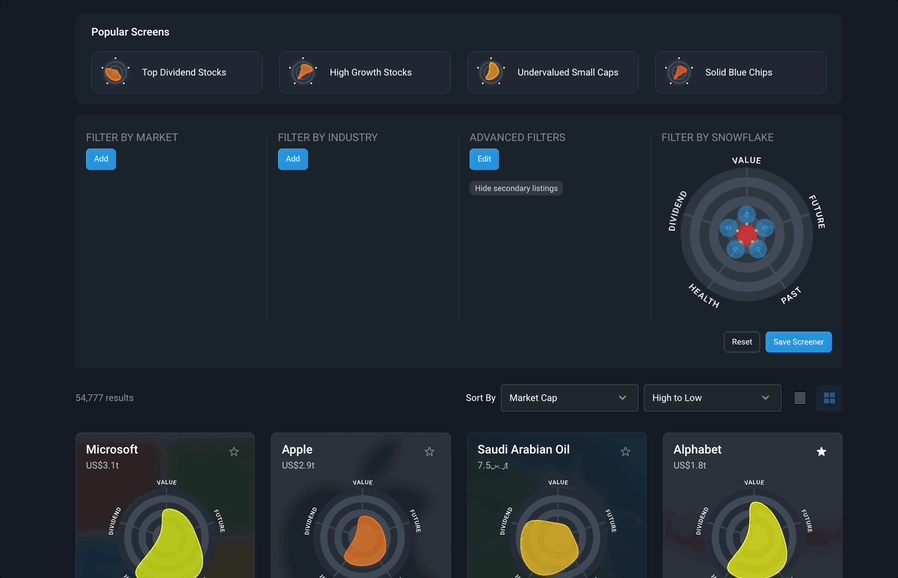898x578 pixels.
Task: Click the High Growth Stocks snowflake icon
Action: click(x=303, y=72)
